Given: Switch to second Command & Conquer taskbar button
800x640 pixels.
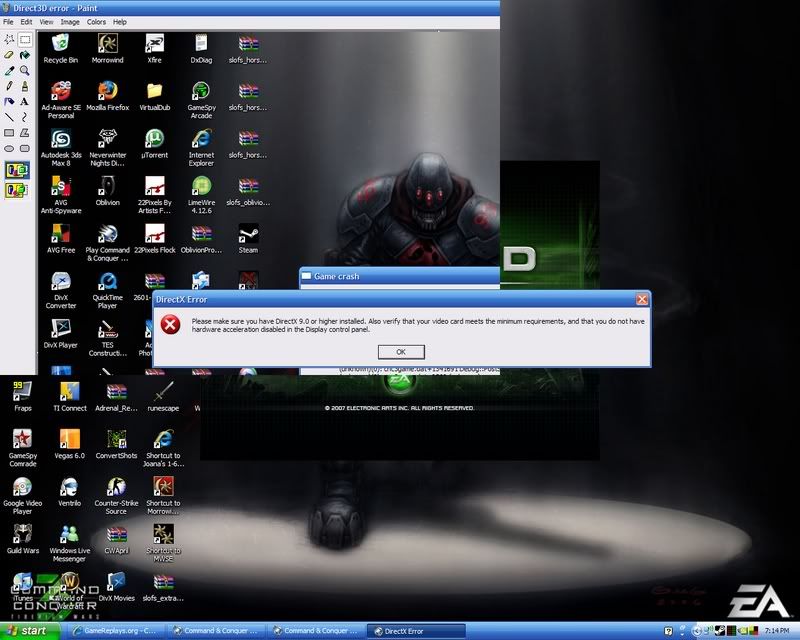Looking at the screenshot, I should point(316,631).
